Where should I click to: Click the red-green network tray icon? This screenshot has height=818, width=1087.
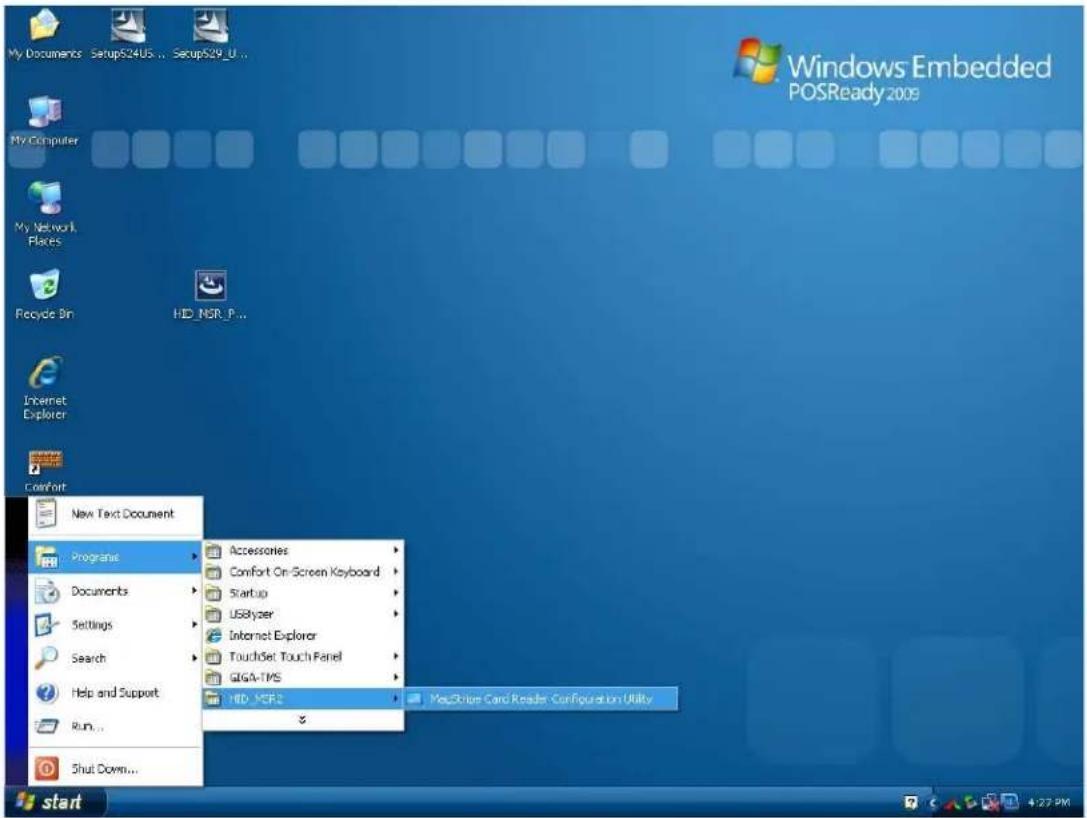point(954,803)
